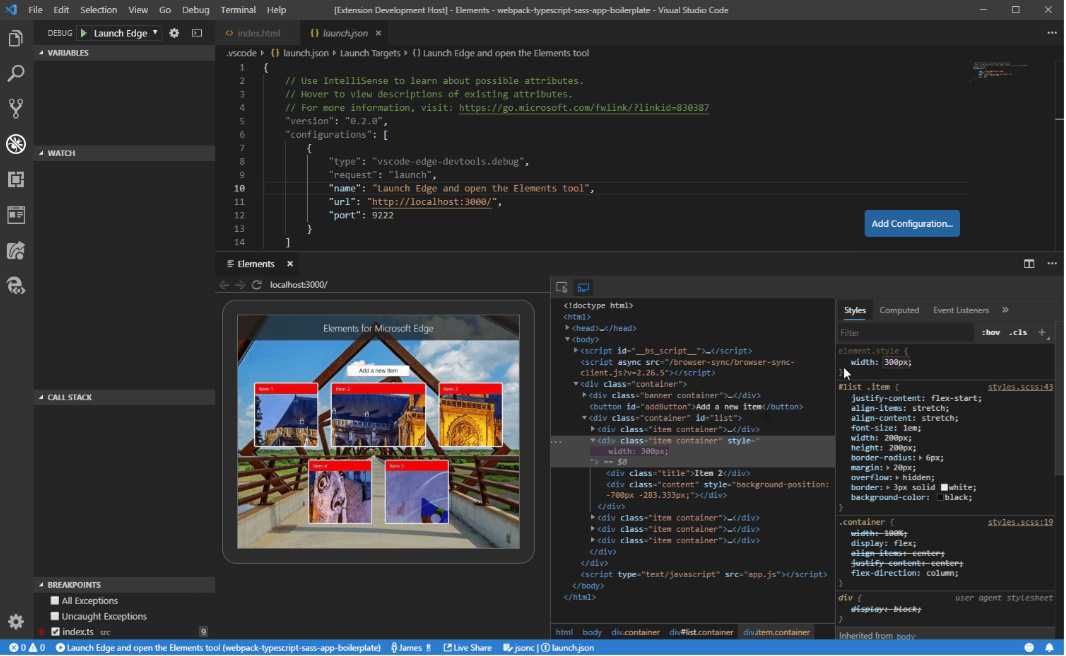
Task: Open More Actions for the Elements panel
Action: click(1052, 264)
